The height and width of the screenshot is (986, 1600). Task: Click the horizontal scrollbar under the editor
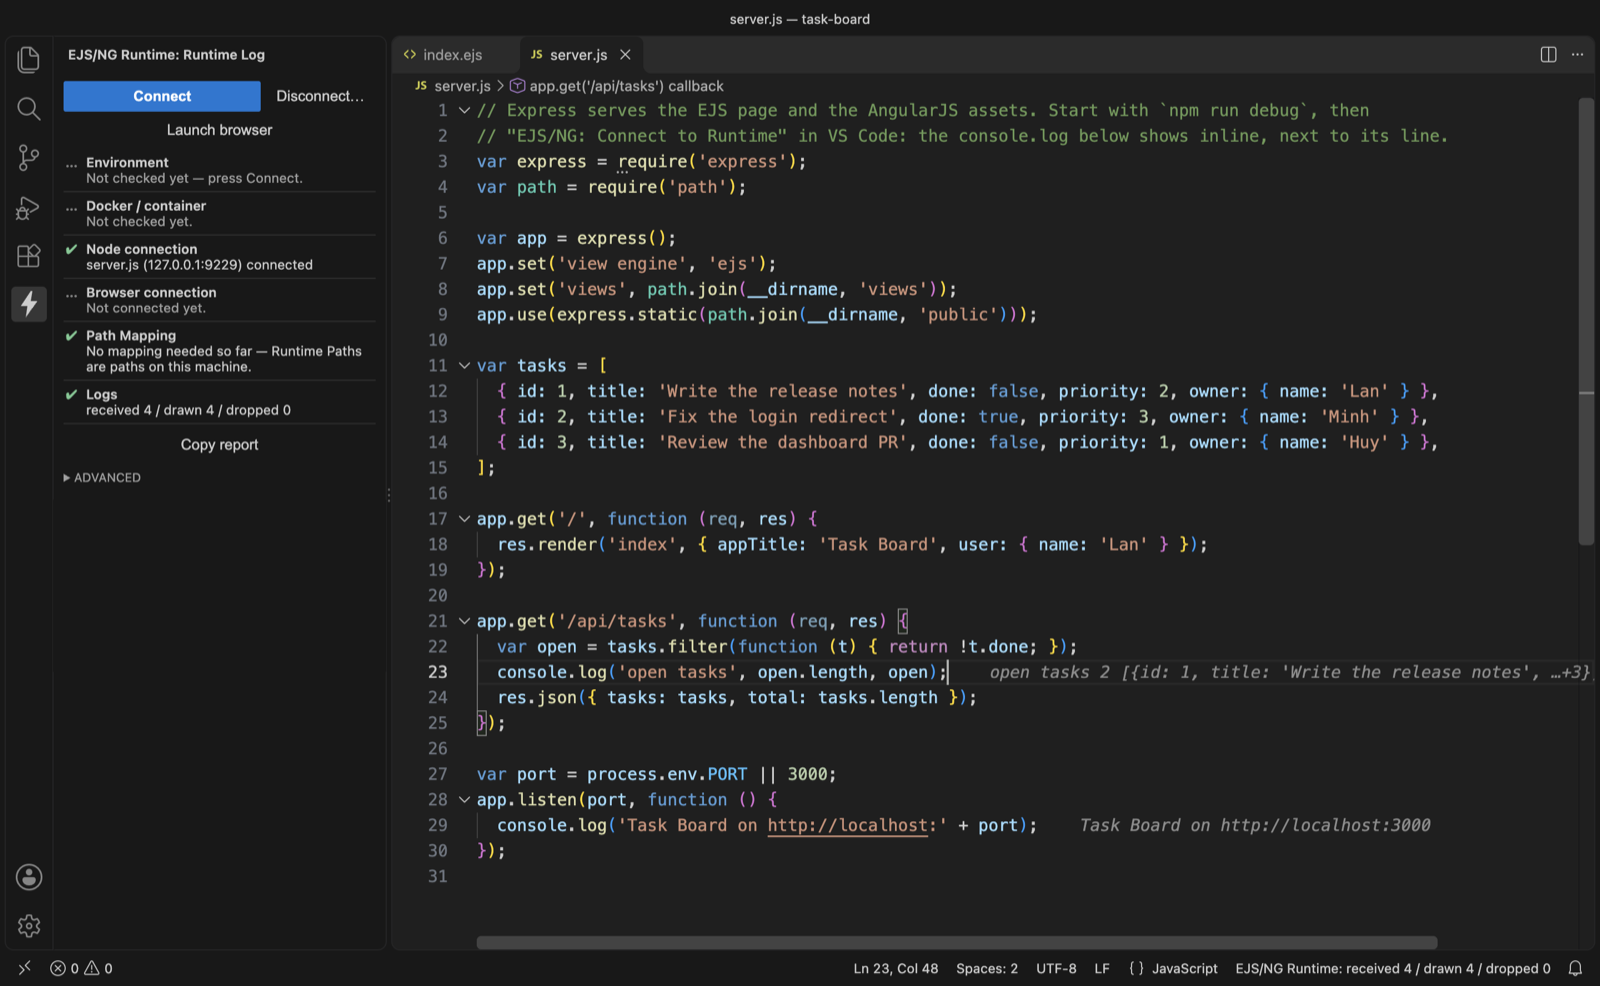pyautogui.click(x=957, y=943)
